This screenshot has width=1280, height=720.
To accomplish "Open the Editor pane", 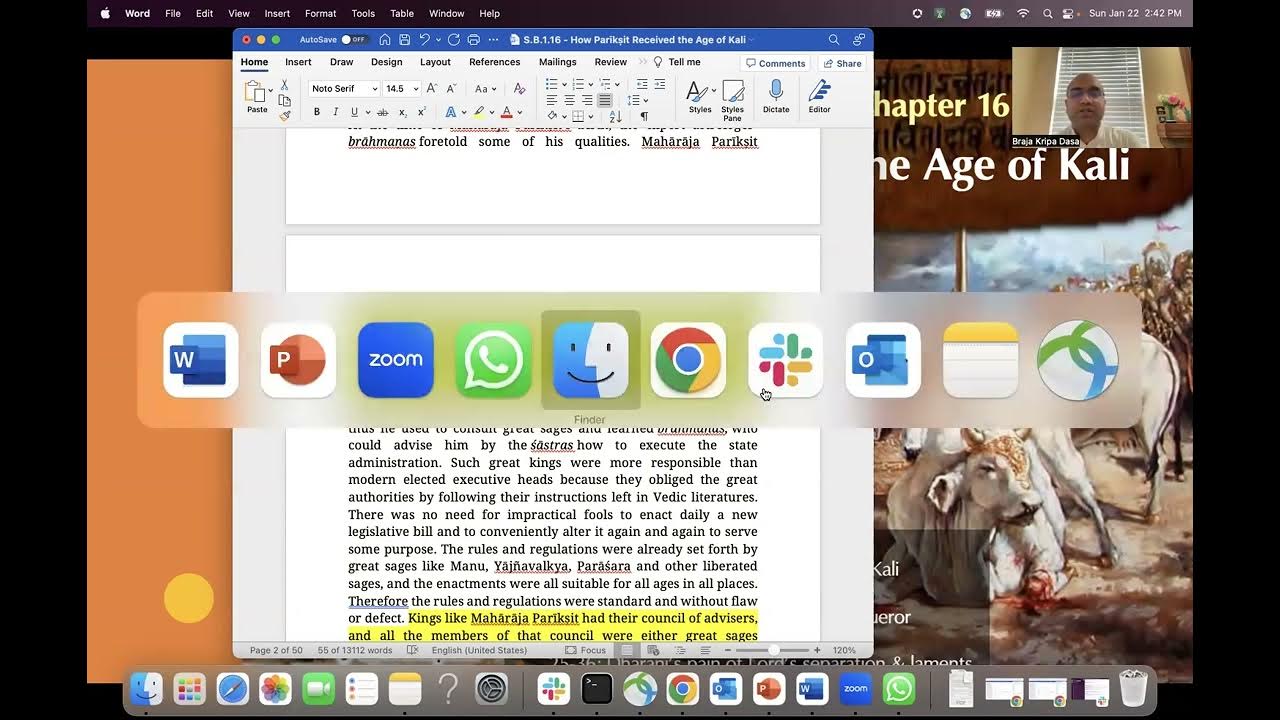I will click(819, 96).
